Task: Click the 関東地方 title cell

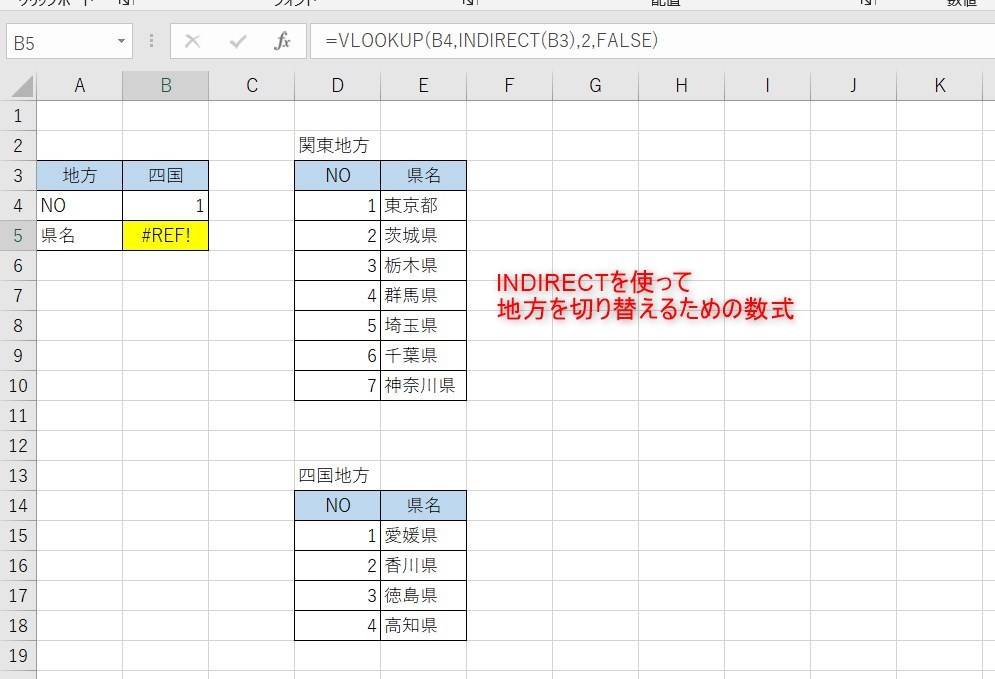Action: (x=338, y=145)
